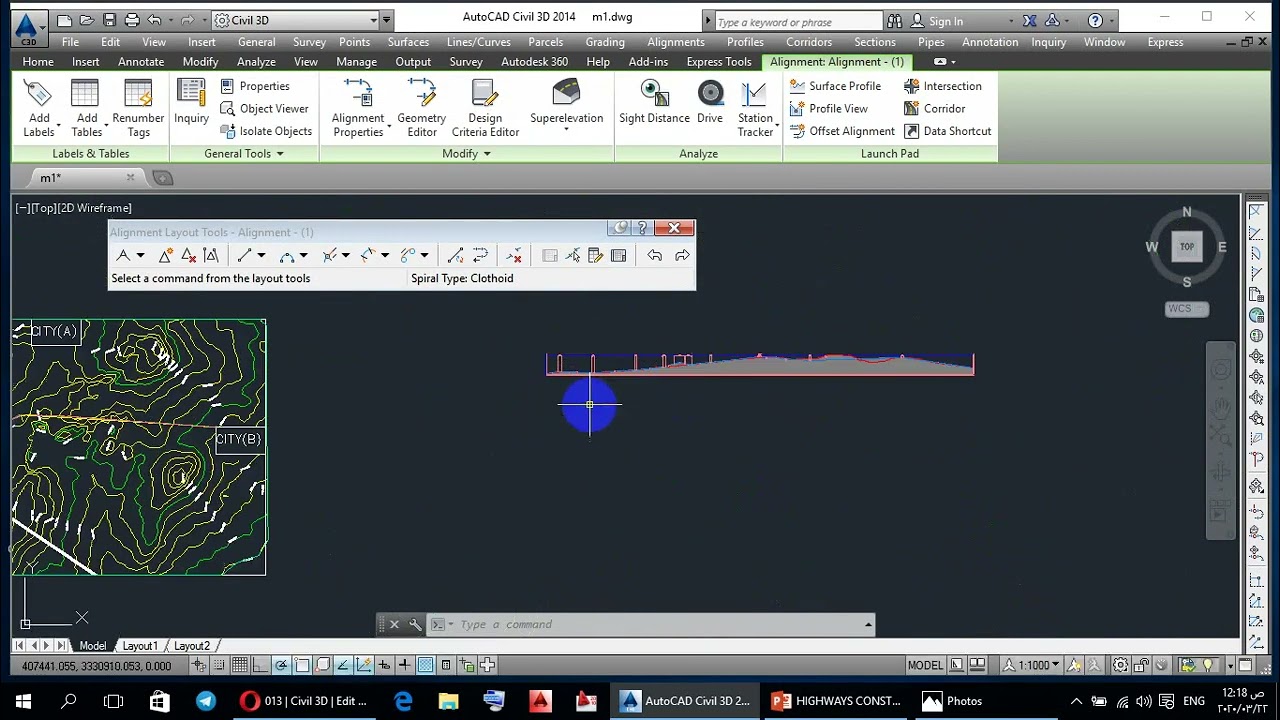Select the fixed line draw tool
Screen dimensions: 1280x720
245,256
